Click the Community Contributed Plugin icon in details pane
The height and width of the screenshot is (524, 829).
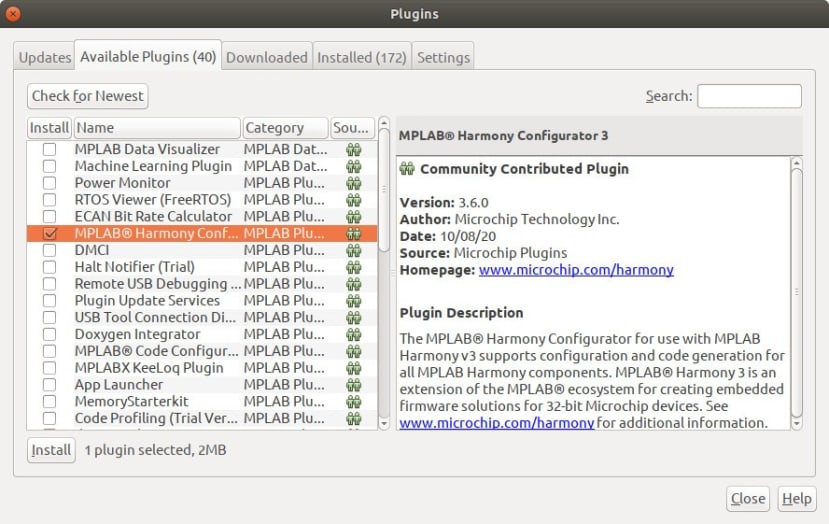point(407,169)
